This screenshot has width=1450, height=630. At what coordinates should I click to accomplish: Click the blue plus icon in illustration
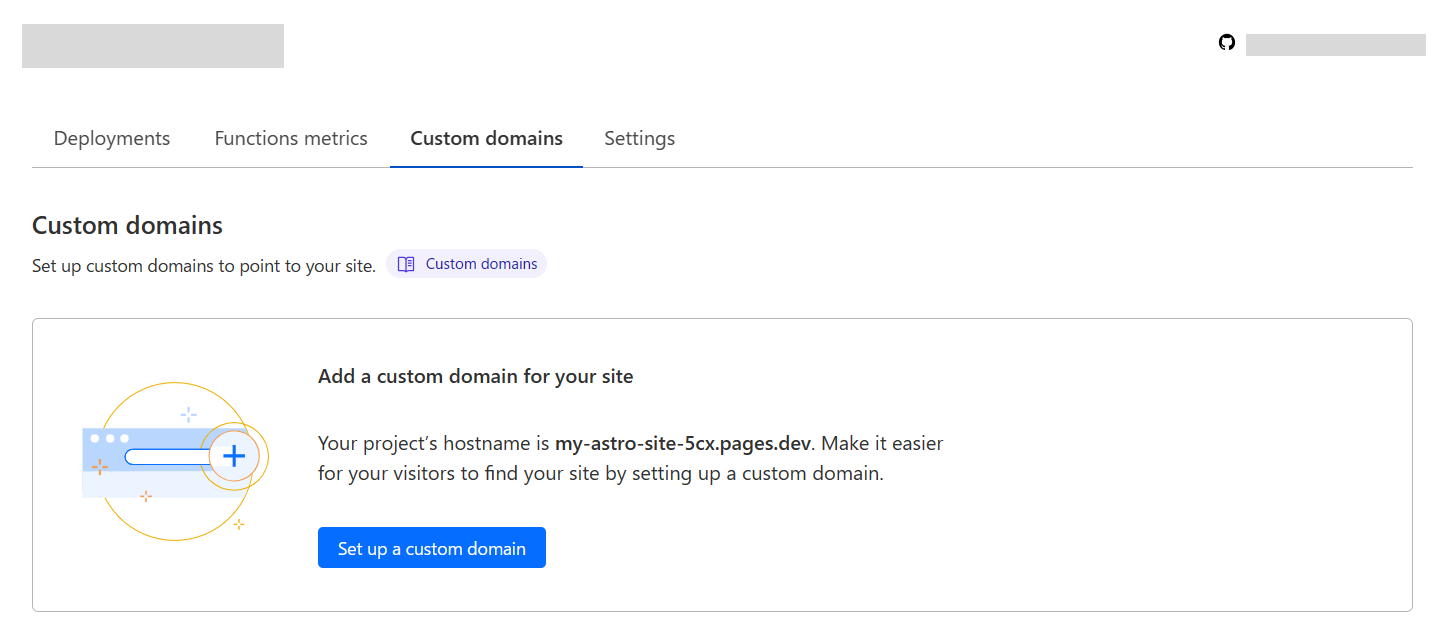(234, 456)
